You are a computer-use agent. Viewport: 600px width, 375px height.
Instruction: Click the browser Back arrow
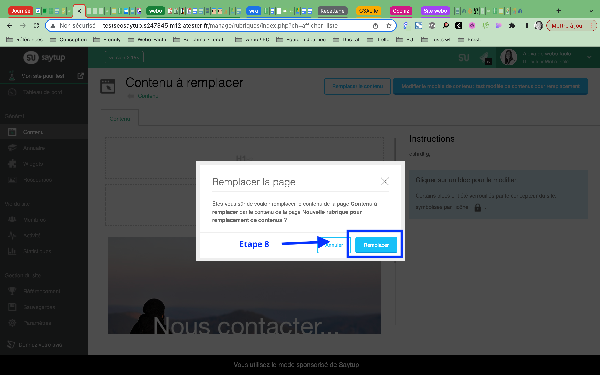pos(10,26)
